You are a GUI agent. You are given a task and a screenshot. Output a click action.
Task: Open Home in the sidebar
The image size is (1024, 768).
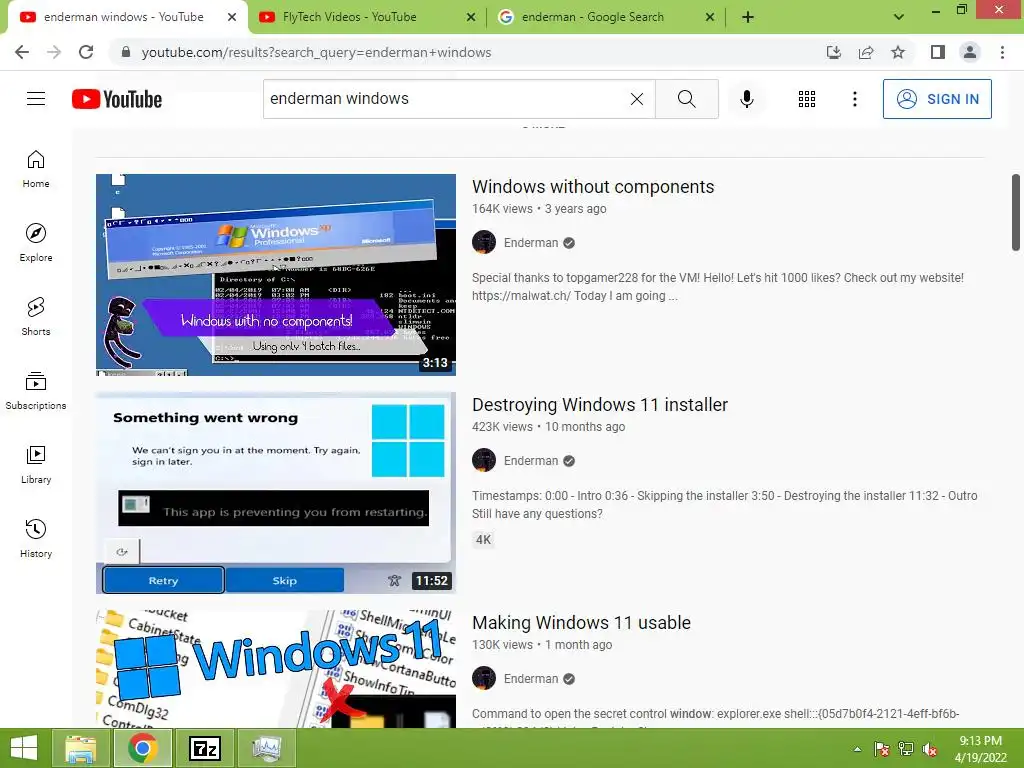36,169
